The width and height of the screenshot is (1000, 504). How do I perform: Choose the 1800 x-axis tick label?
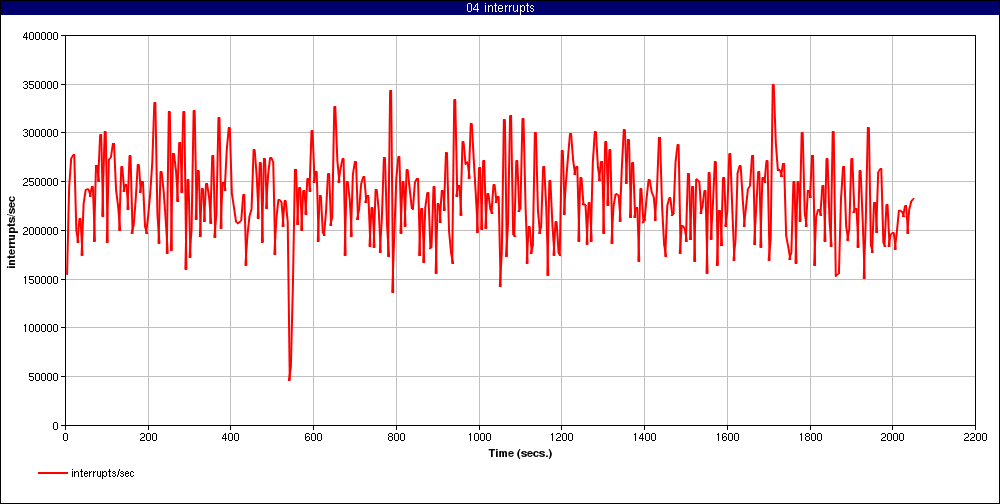coord(810,436)
